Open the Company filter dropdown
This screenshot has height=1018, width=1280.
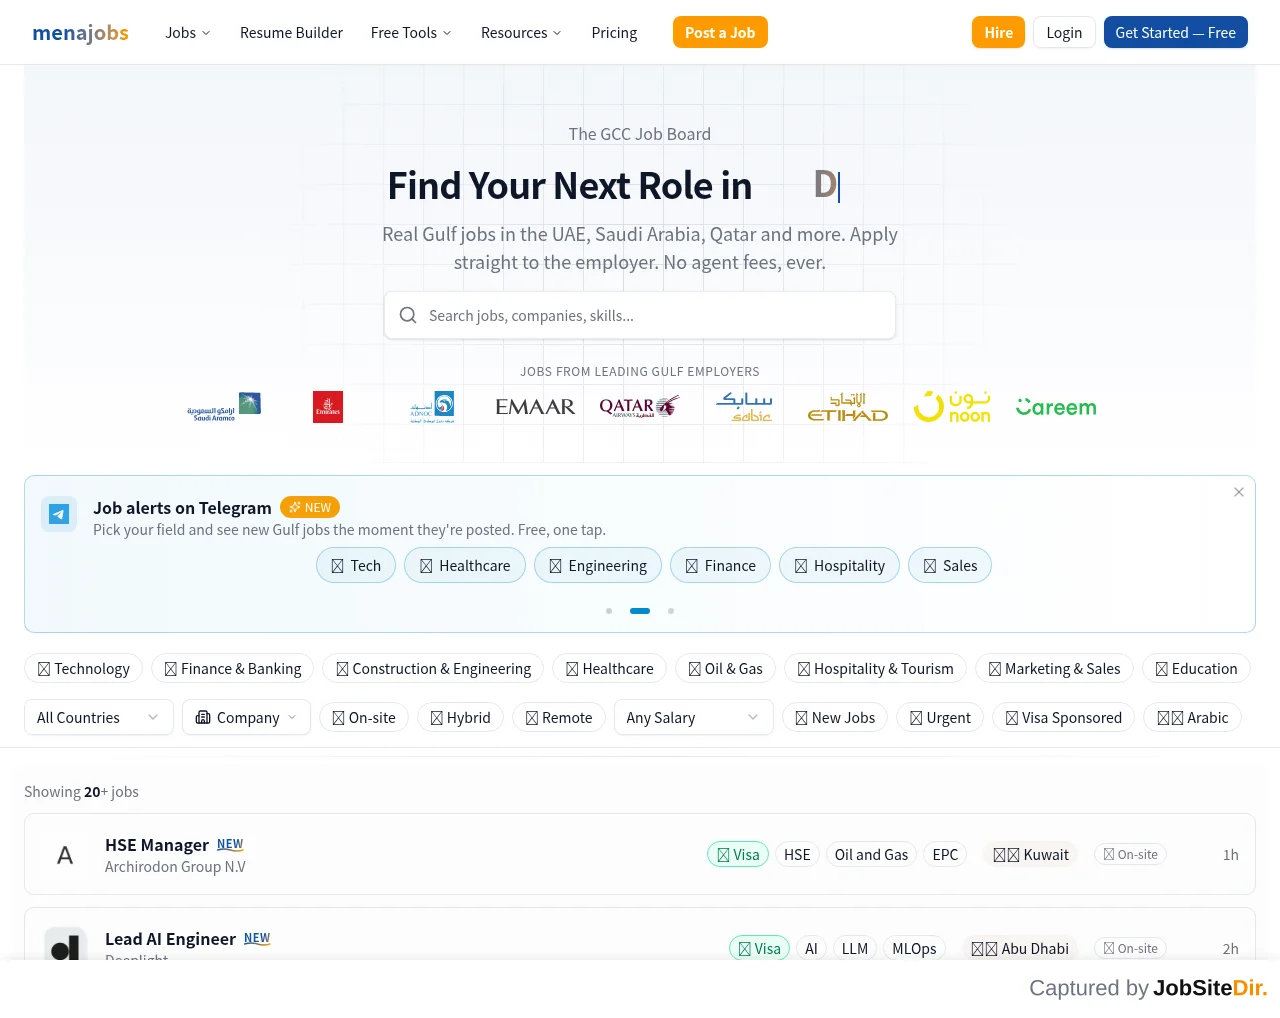tap(246, 718)
